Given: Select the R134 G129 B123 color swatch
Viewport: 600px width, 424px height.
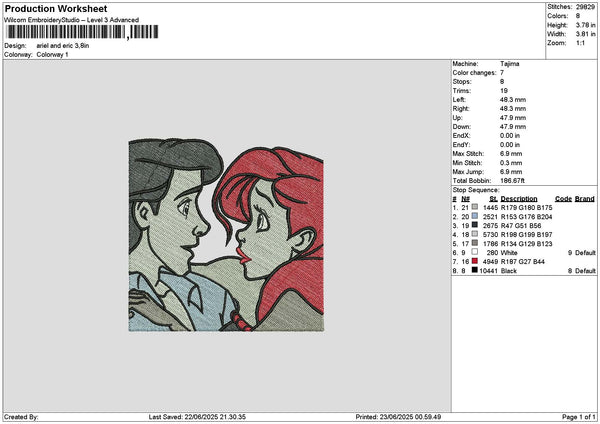Looking at the screenshot, I should point(475,243).
